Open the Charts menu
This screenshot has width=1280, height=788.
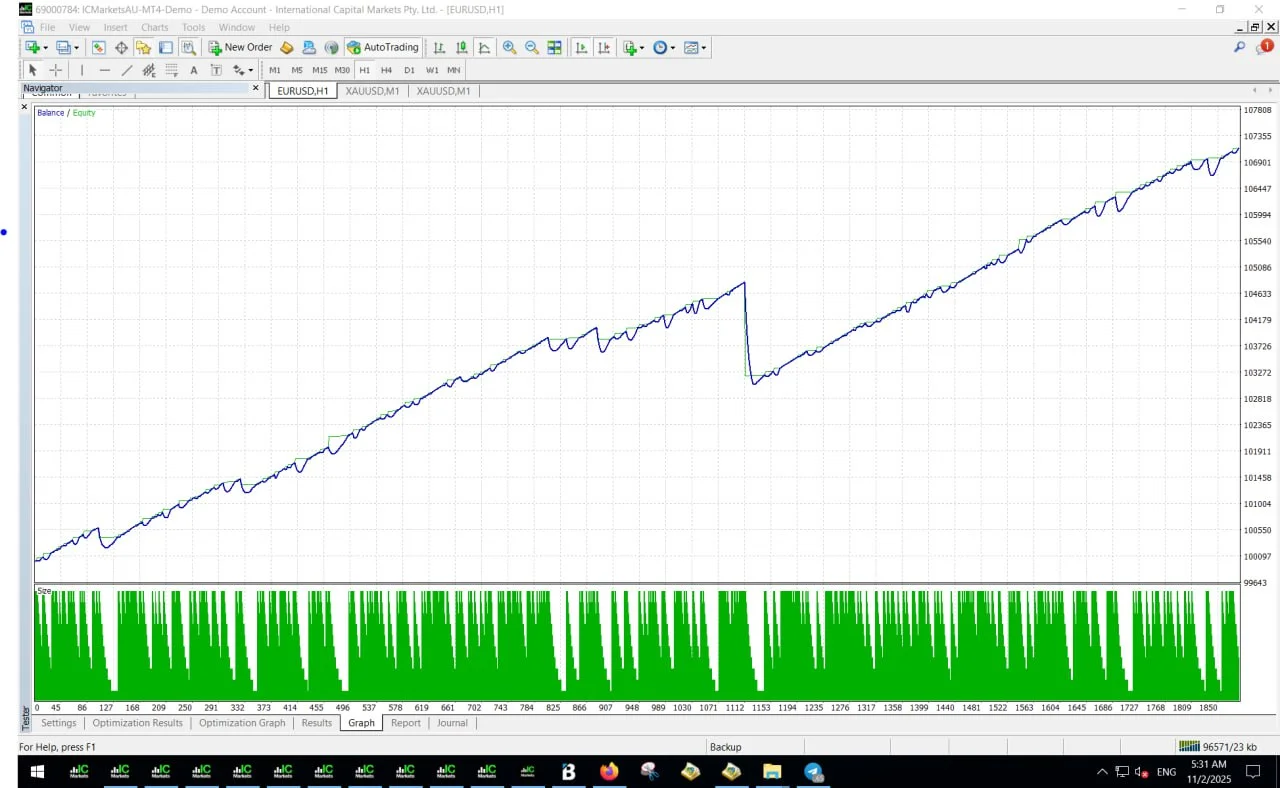[x=155, y=27]
